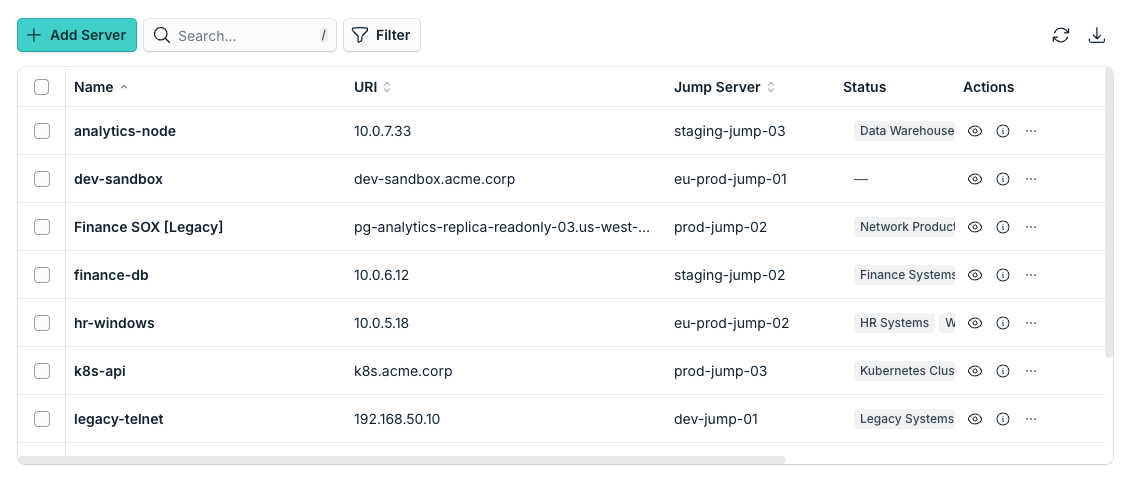Click the dev-sandbox server name

tap(118, 179)
